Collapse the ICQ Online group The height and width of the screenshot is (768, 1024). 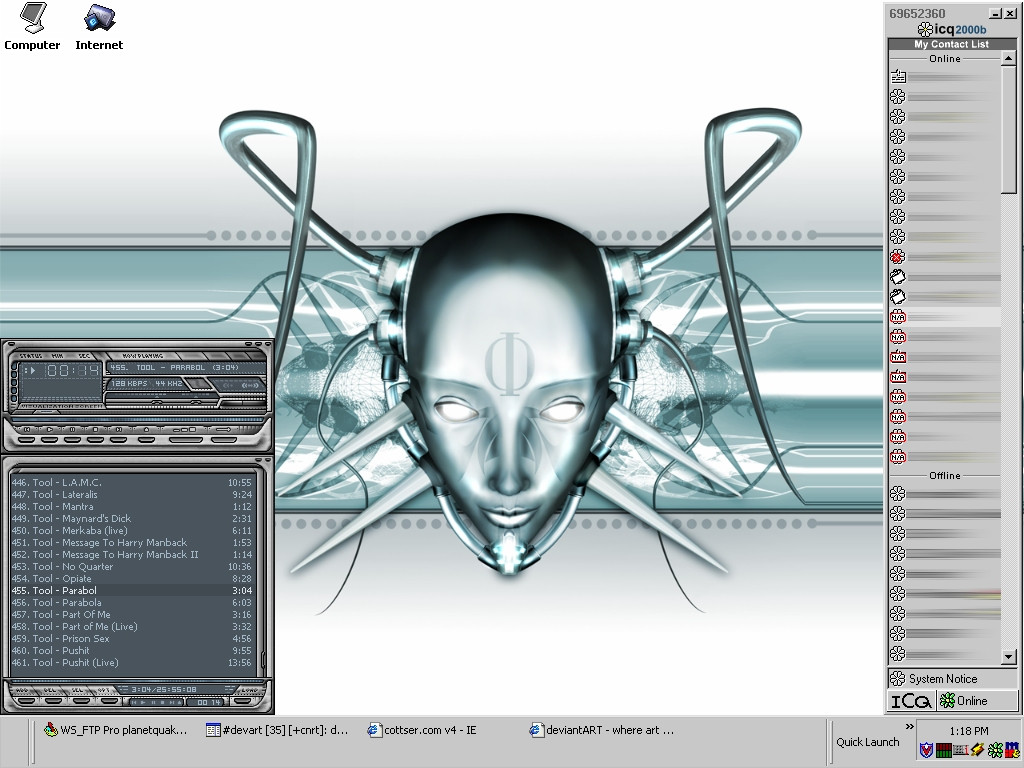click(944, 58)
